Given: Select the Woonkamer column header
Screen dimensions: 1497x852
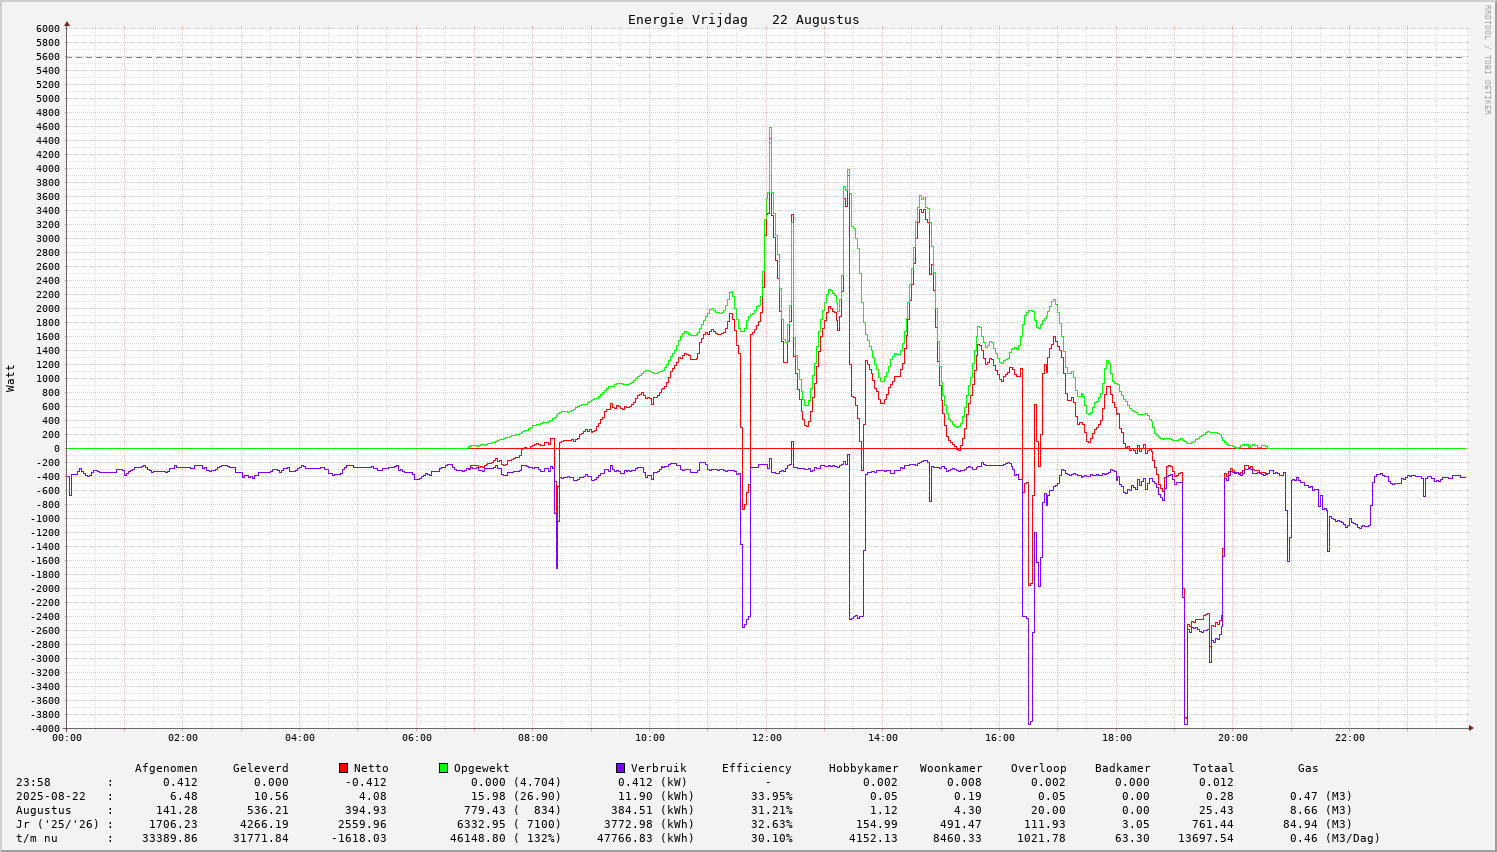Looking at the screenshot, I should pyautogui.click(x=951, y=768).
